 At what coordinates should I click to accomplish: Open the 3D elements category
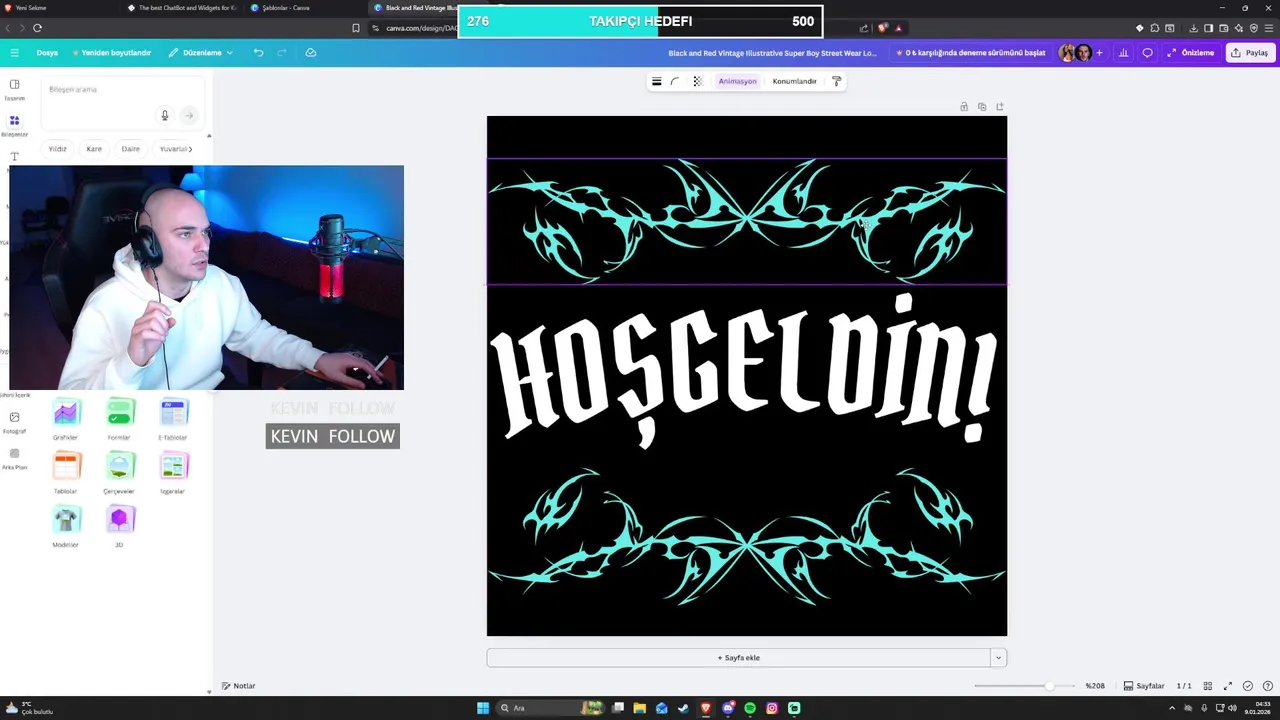click(x=119, y=527)
